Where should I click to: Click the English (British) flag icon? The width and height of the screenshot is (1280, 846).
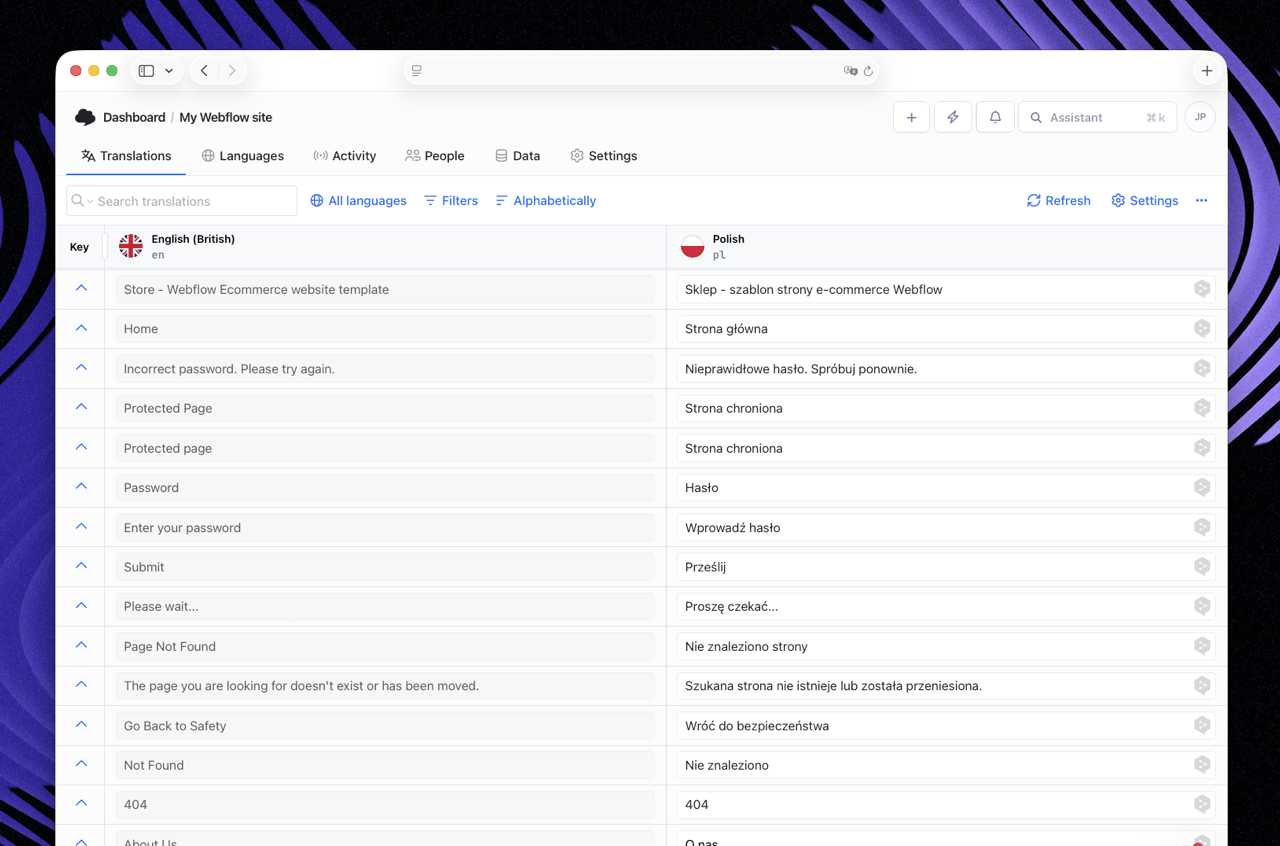click(131, 245)
